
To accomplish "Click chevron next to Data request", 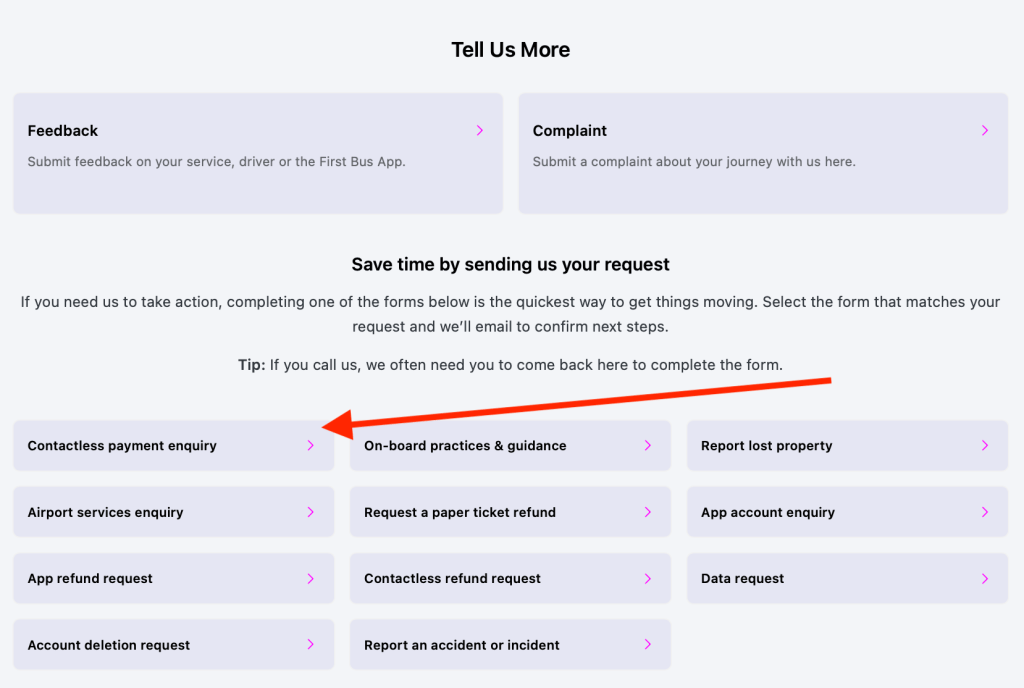I will 985,579.
